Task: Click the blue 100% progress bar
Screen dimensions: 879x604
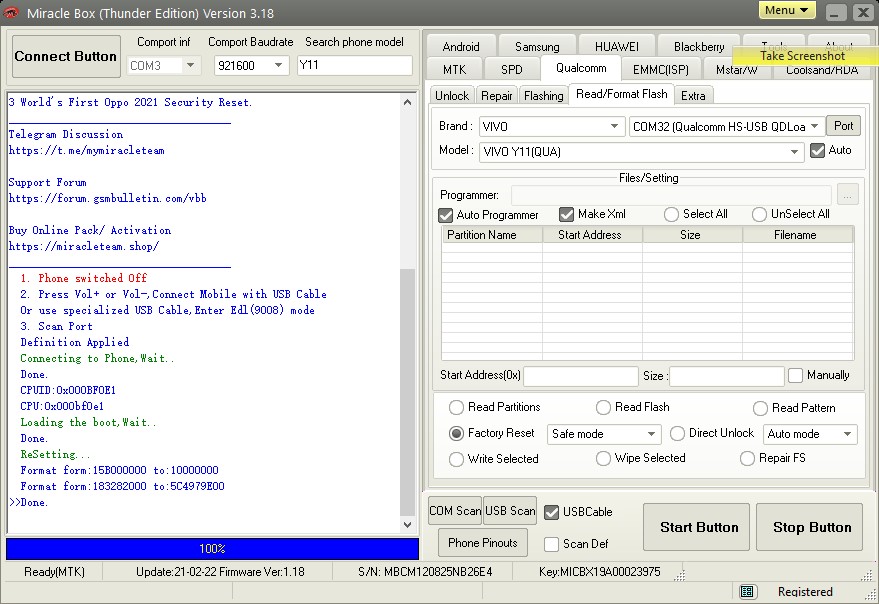Action: pyautogui.click(x=212, y=548)
